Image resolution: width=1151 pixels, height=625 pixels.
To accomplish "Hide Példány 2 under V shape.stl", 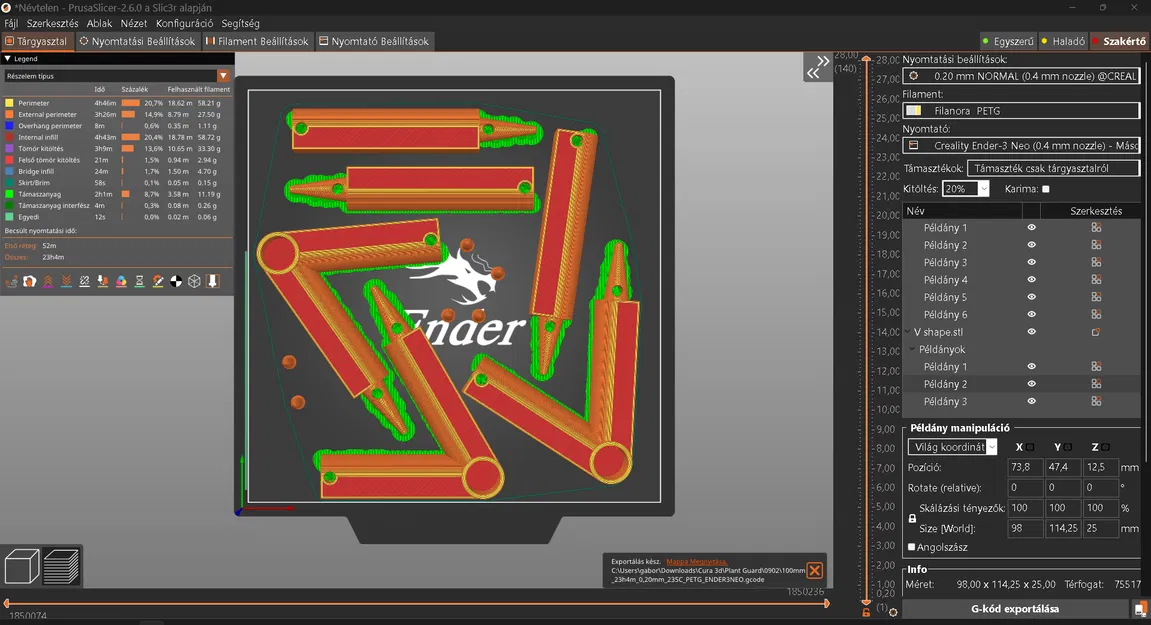I will pos(1031,384).
